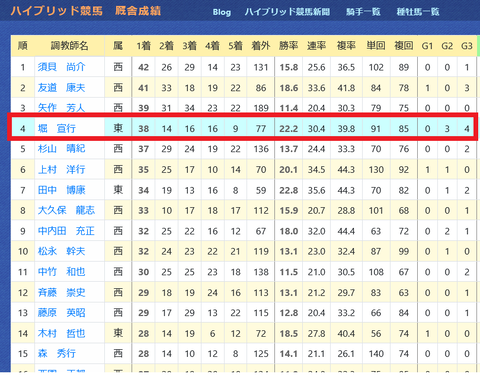Select rank number 10 in 松永 幹夫 row
The height and width of the screenshot is (380, 480).
[x=23, y=251]
